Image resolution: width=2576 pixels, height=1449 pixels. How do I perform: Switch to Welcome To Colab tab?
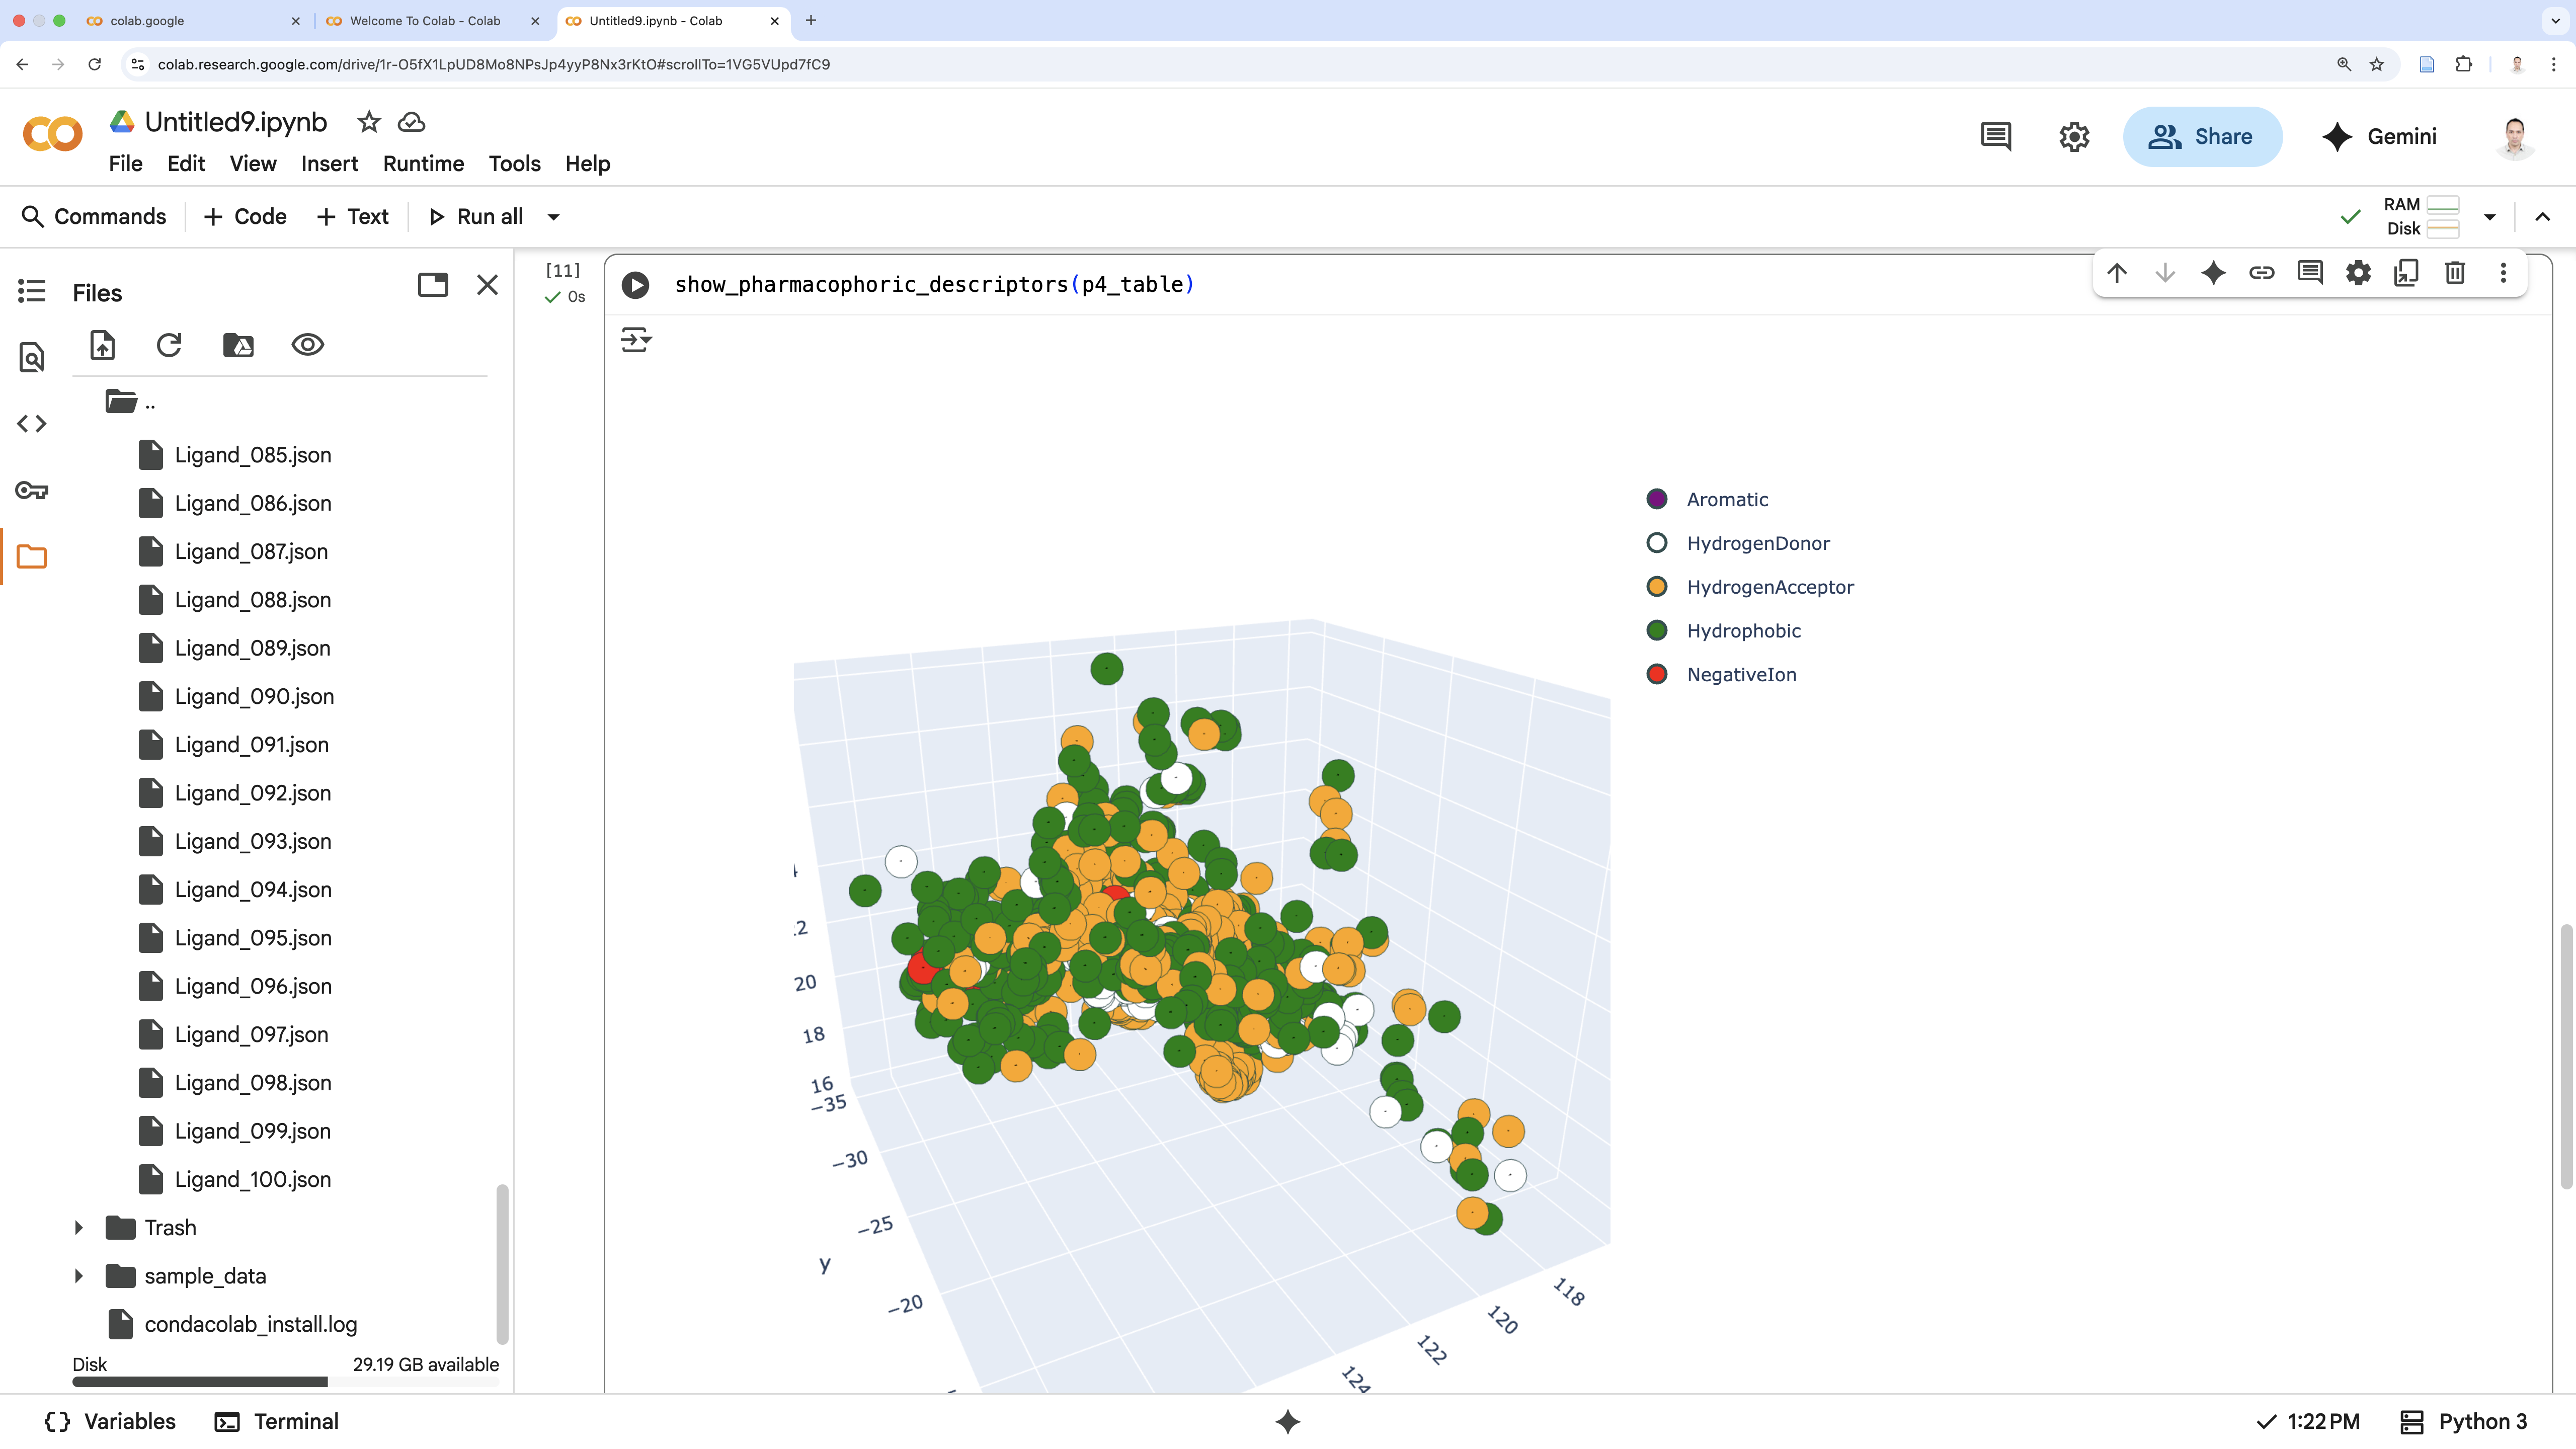(425, 20)
